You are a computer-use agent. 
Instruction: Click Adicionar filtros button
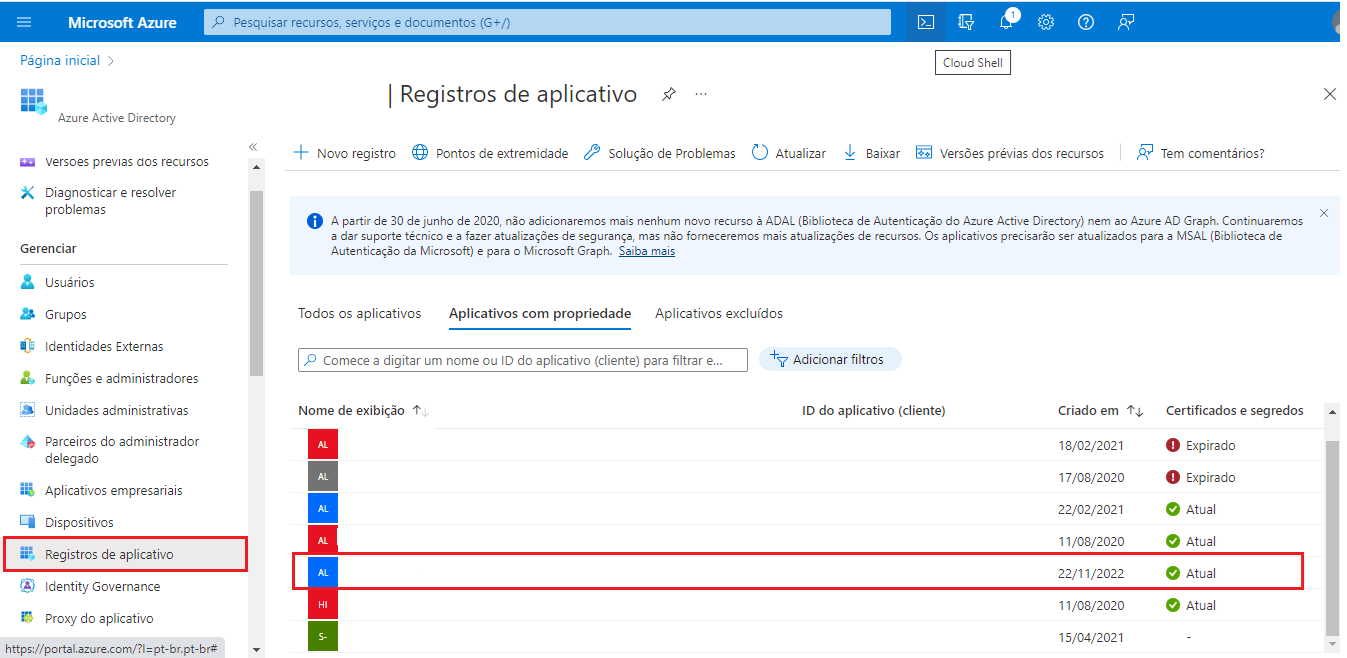coord(830,359)
